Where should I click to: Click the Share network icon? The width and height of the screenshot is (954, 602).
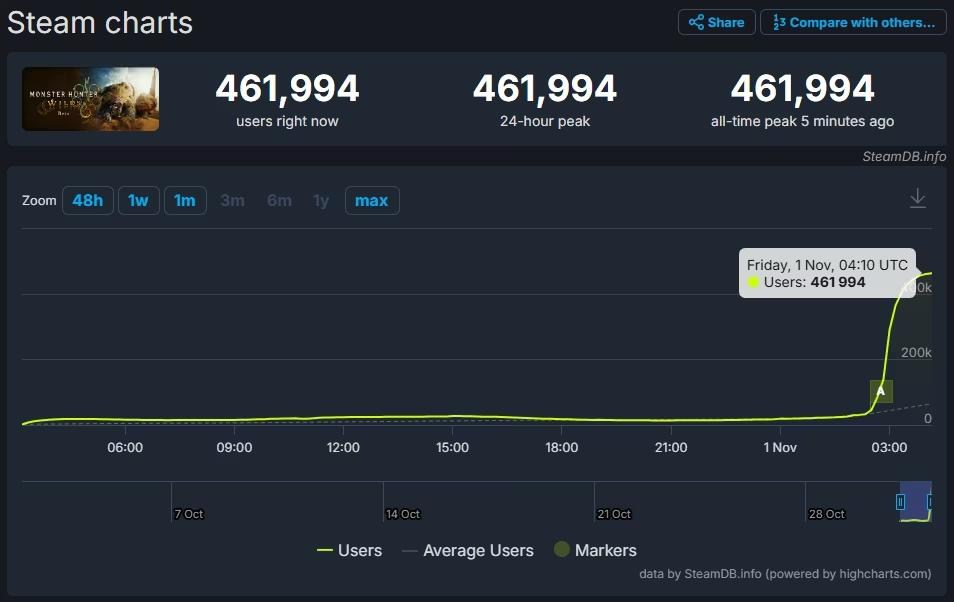[x=698, y=22]
